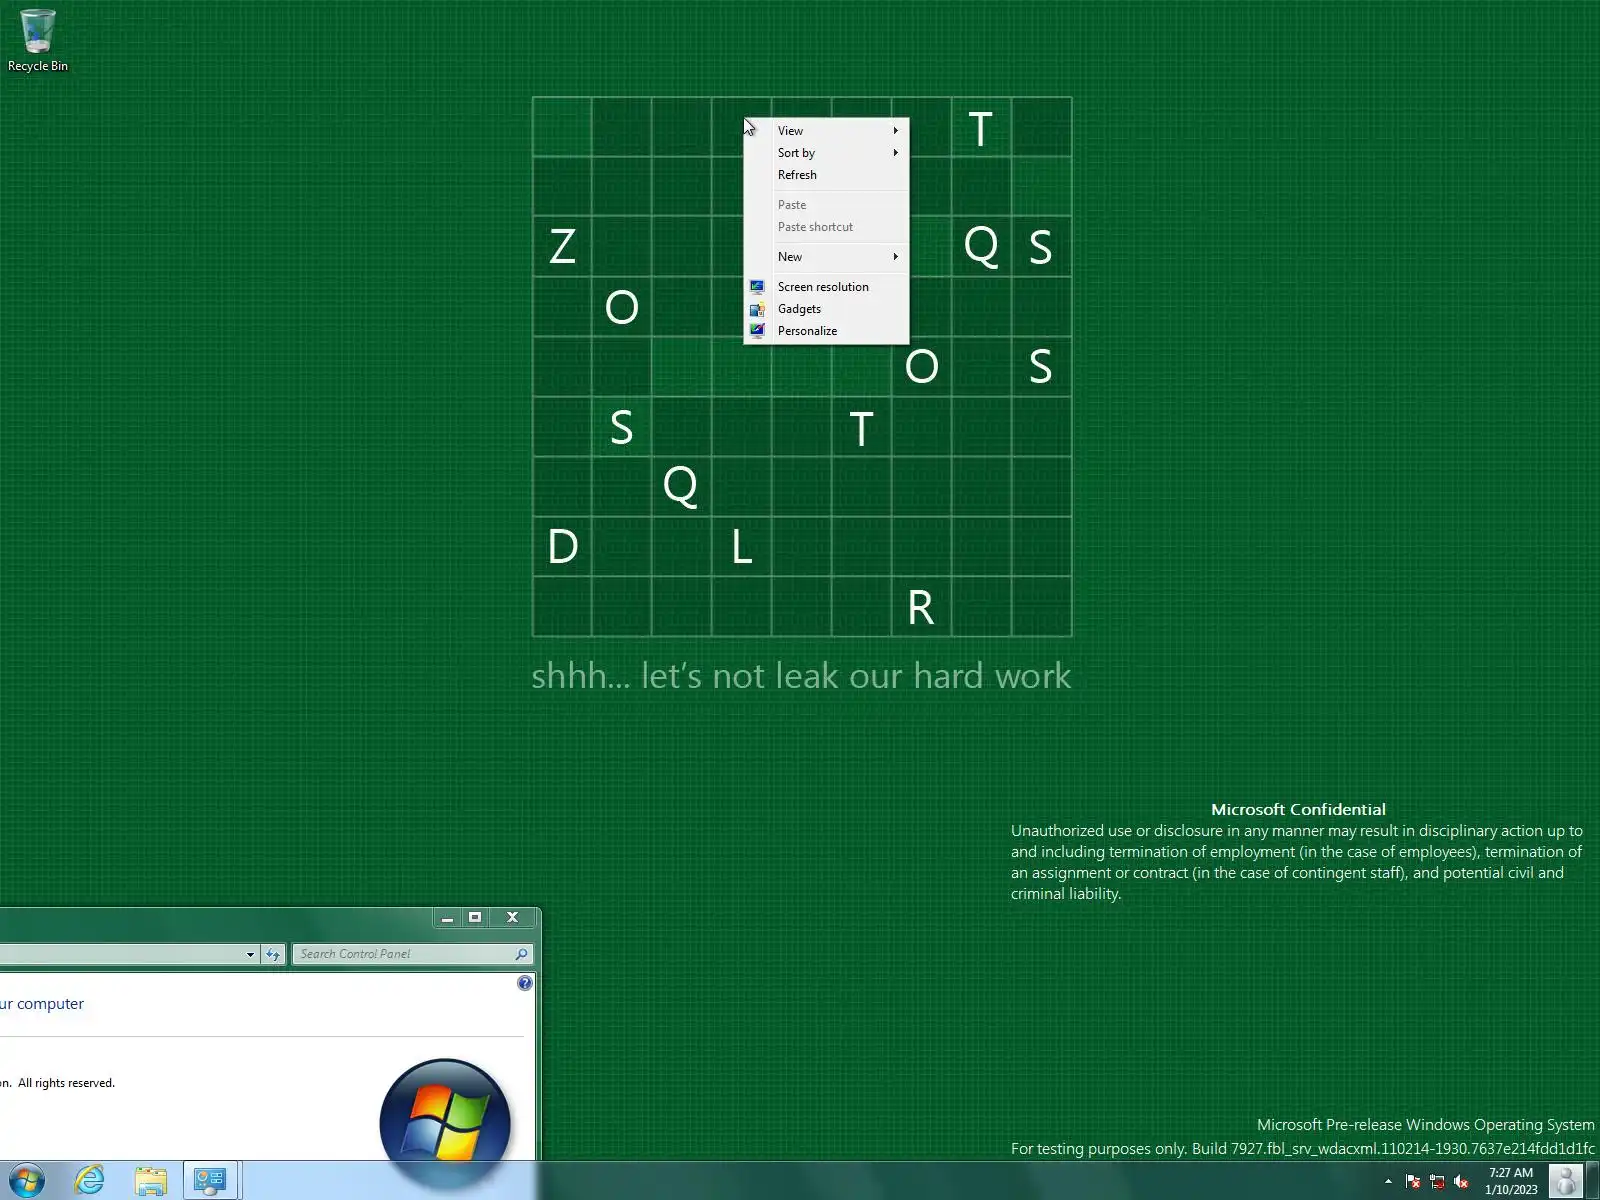Maximize the Control Panel window
1600x1200 pixels.
tap(475, 917)
